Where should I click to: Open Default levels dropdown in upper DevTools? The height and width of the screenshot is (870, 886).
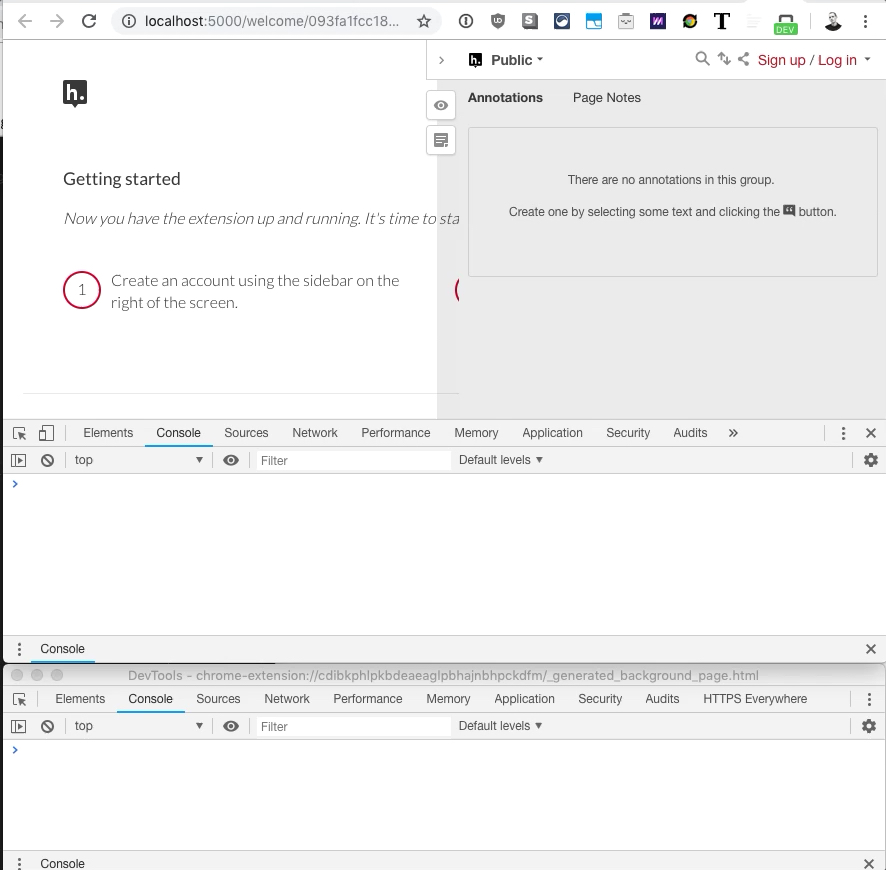501,460
